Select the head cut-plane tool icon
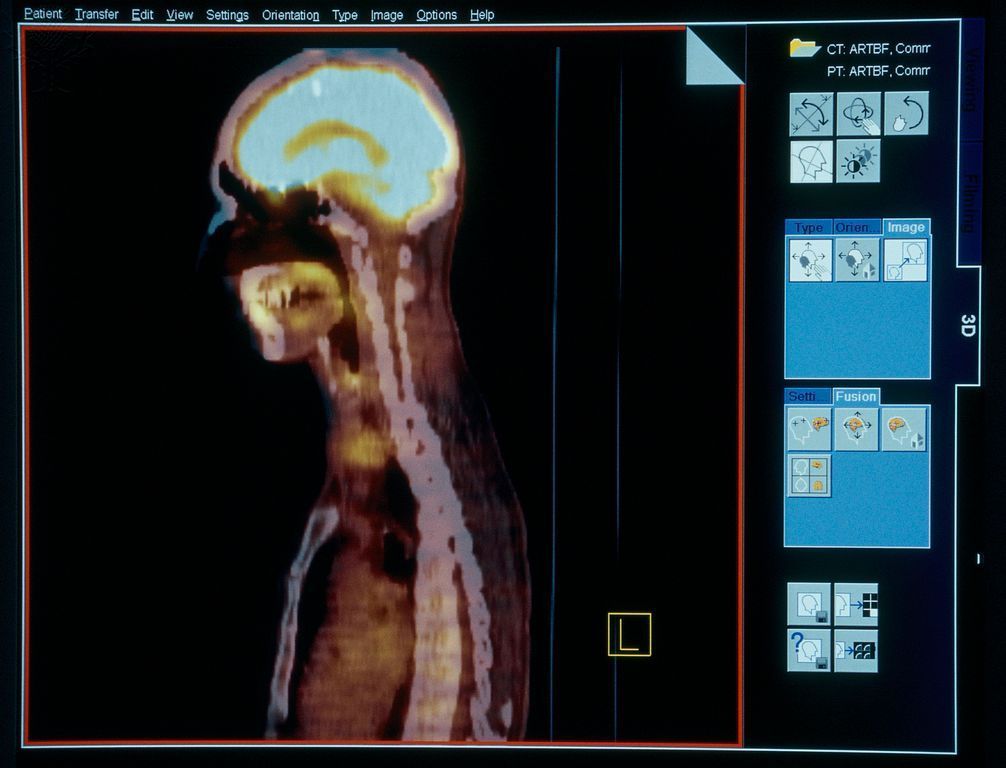The height and width of the screenshot is (768, 1006). coord(811,161)
